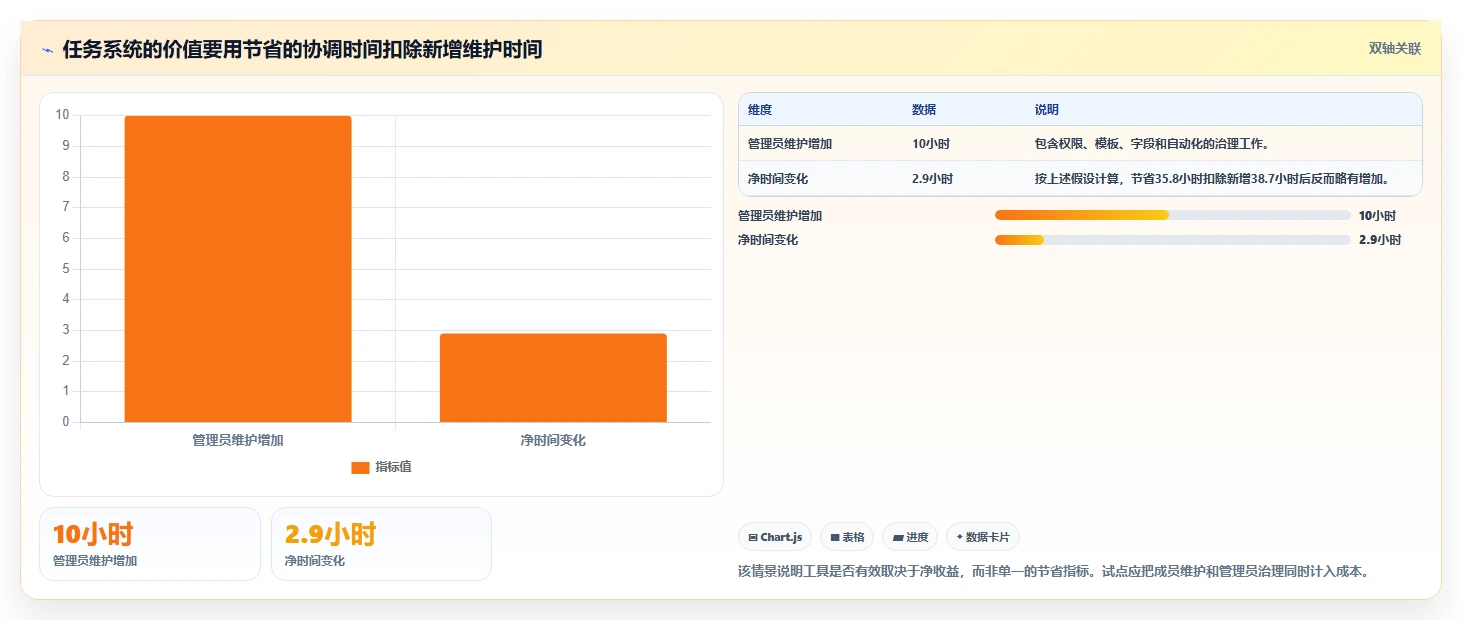
Task: Click the 10小时 table cell
Action: click(x=931, y=144)
